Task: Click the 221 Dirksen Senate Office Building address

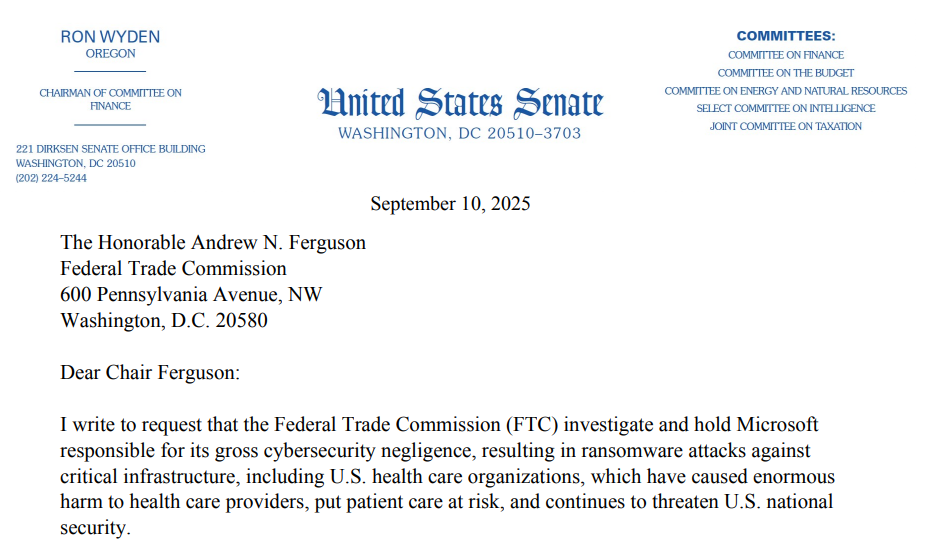Action: coord(111,149)
